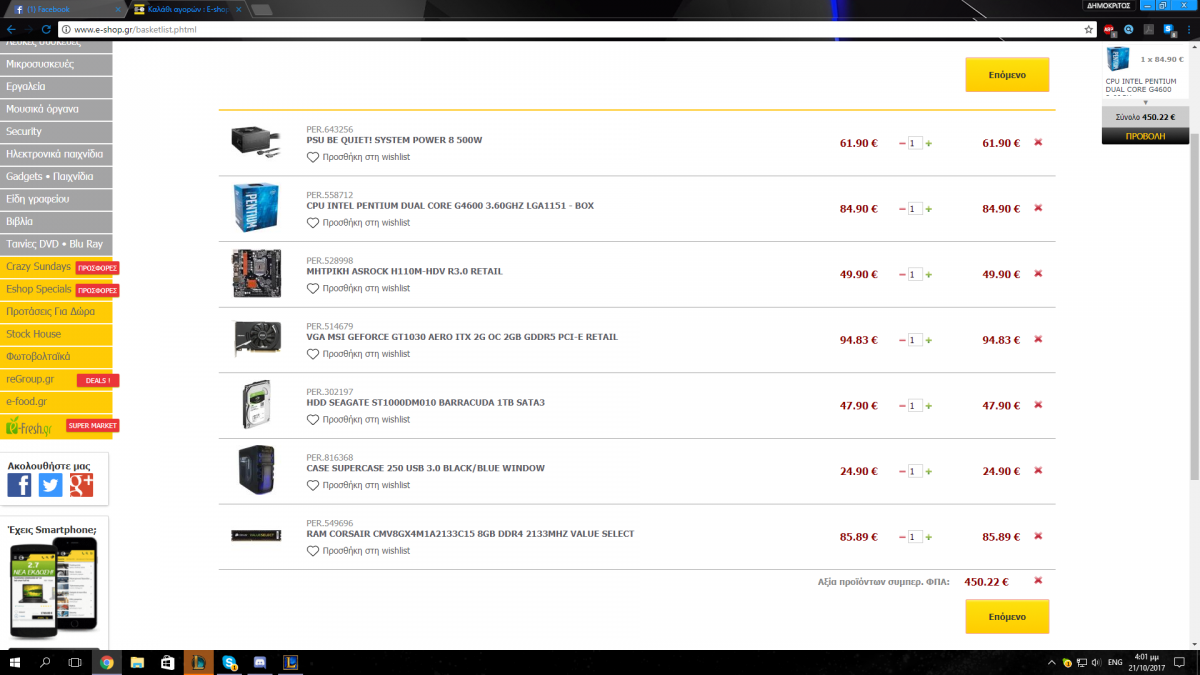
Task: Open Security sidebar category
Action: click(56, 132)
